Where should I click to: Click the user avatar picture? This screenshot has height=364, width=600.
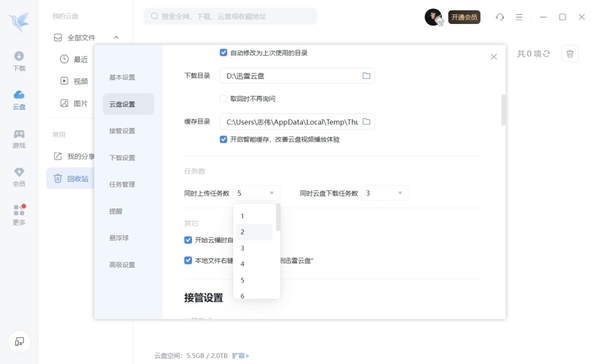tap(434, 17)
